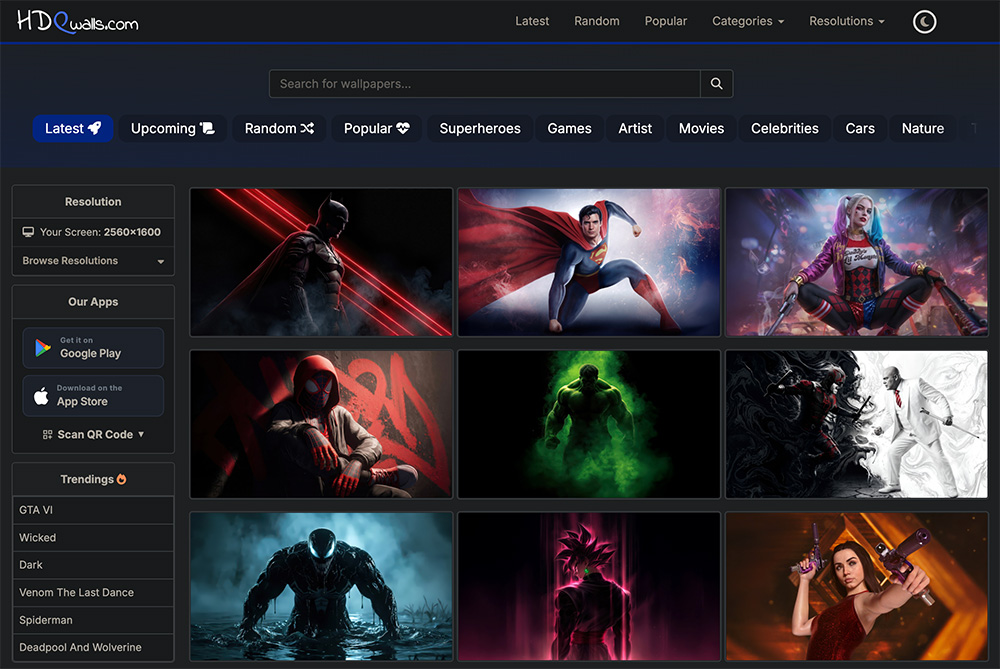Open Google Play app badge

point(93,348)
